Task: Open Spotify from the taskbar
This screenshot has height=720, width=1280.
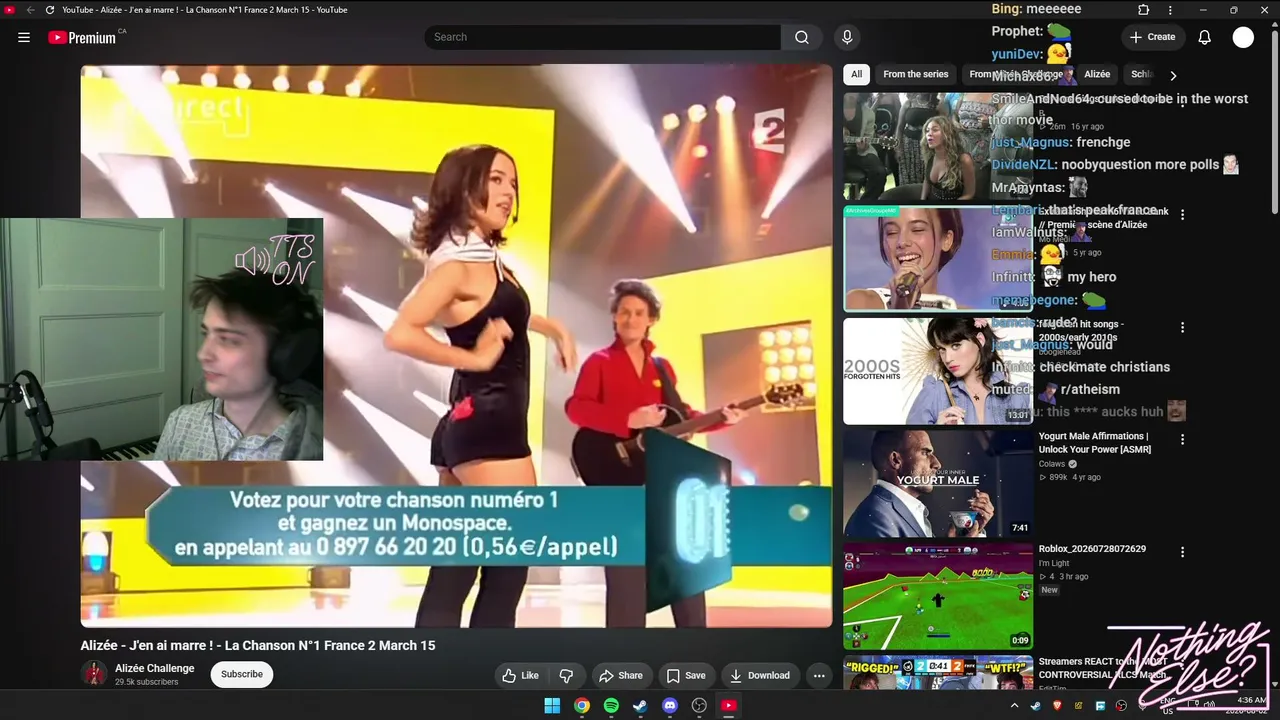Action: point(611,705)
